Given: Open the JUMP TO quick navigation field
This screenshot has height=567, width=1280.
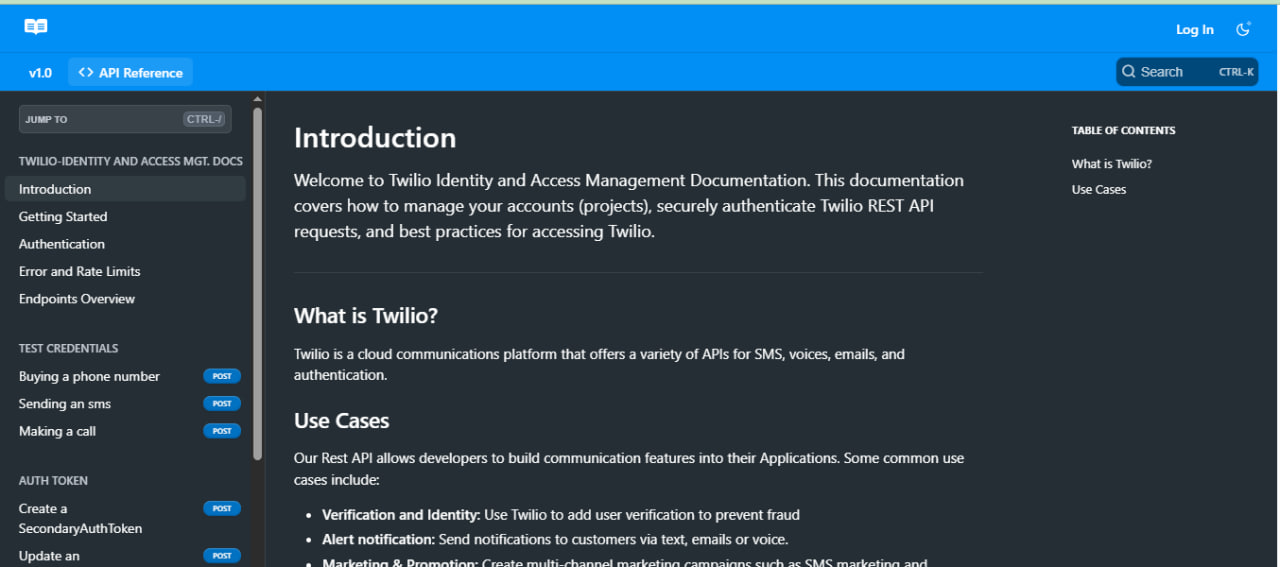Looking at the screenshot, I should pyautogui.click(x=125, y=119).
